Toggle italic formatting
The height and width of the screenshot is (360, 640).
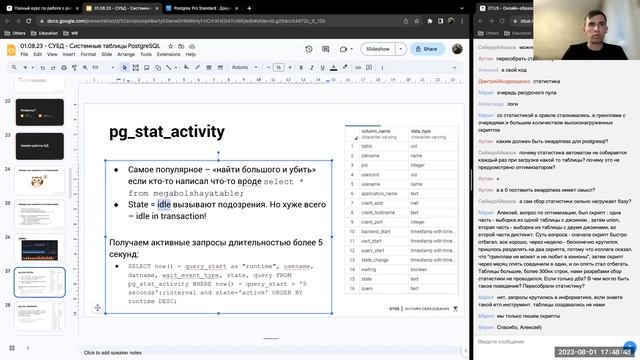(311, 67)
